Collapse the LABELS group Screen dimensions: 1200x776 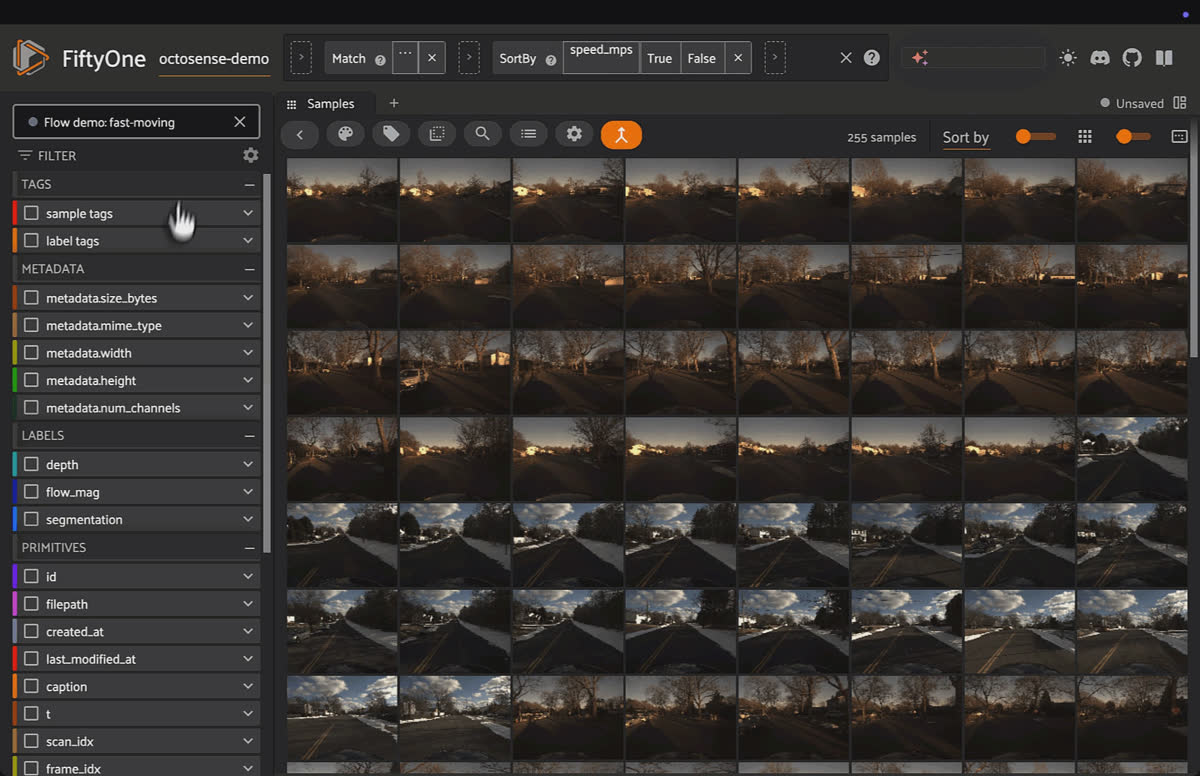pyautogui.click(x=249, y=436)
